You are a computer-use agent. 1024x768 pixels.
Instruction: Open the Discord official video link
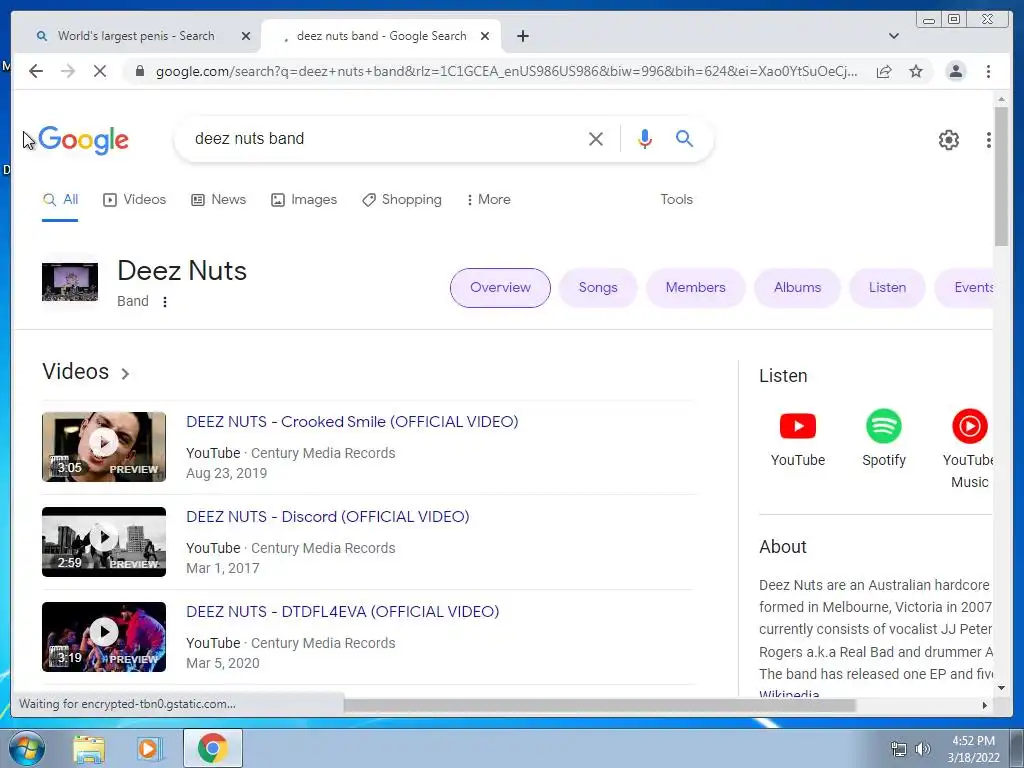328,517
